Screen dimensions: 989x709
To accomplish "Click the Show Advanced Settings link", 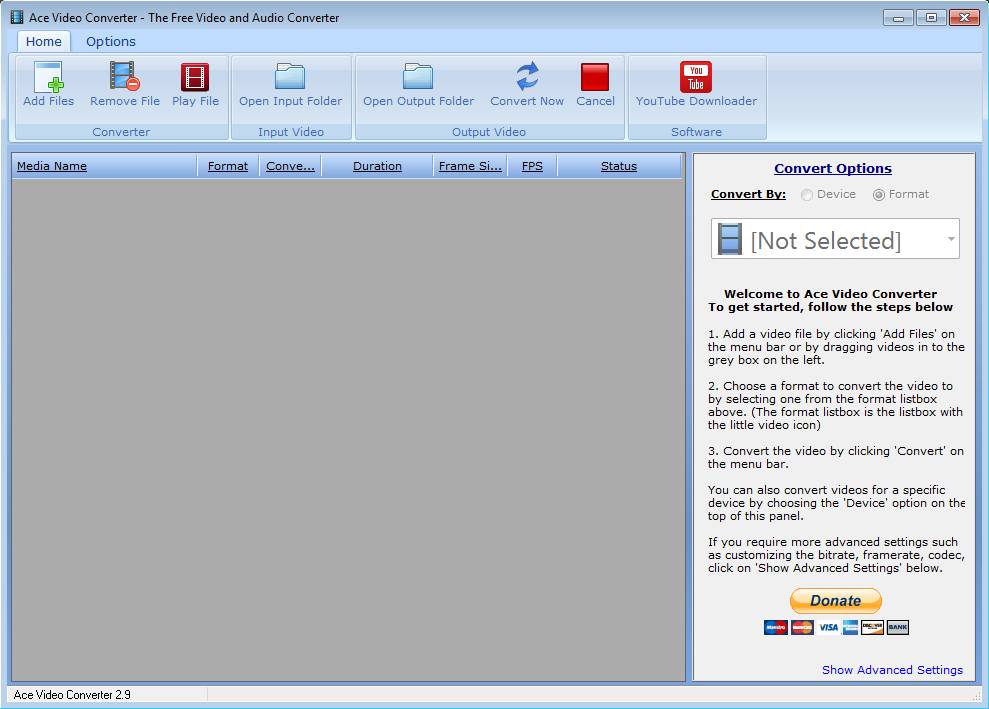I will pos(892,670).
